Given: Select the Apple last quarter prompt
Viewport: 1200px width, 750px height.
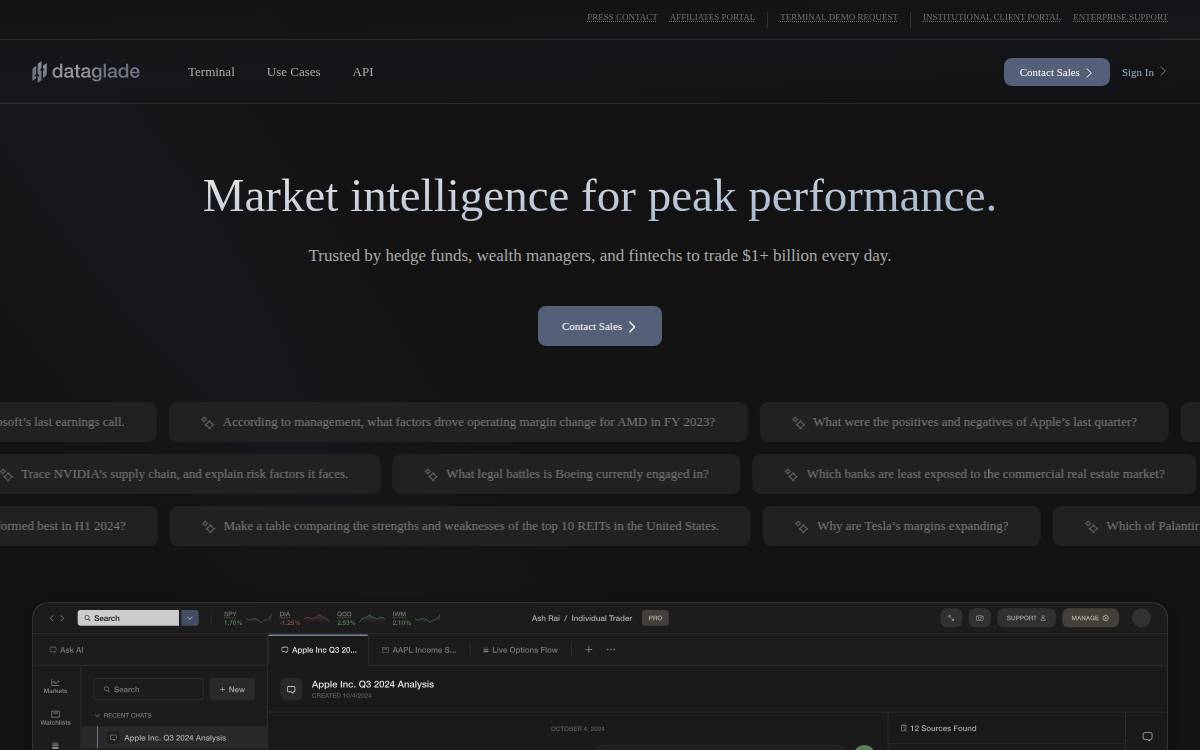Looking at the screenshot, I should [964, 422].
